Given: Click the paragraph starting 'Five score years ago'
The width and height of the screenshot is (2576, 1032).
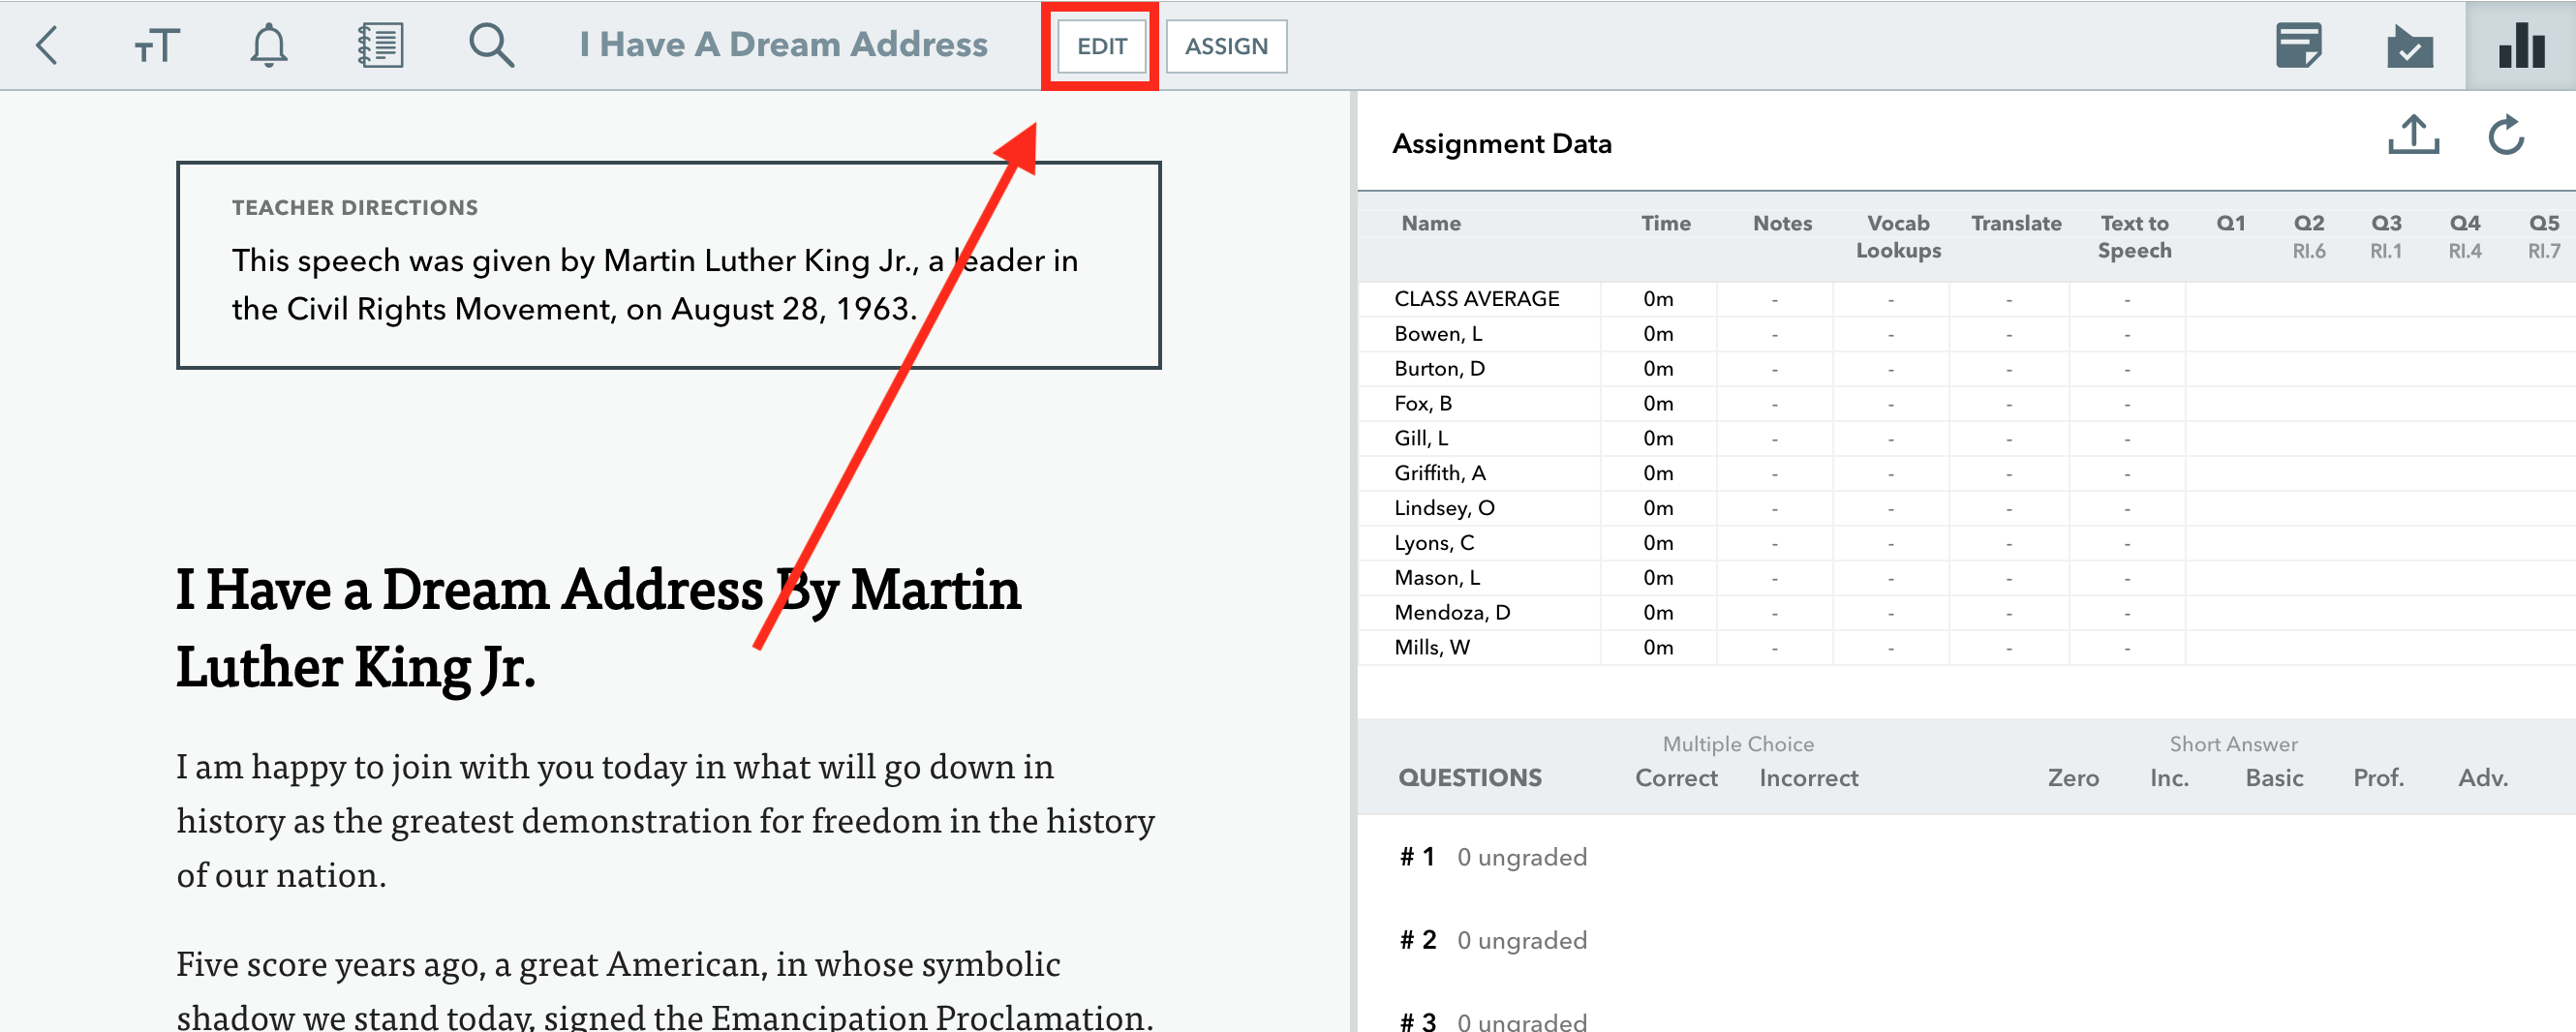Looking at the screenshot, I should 665,989.
